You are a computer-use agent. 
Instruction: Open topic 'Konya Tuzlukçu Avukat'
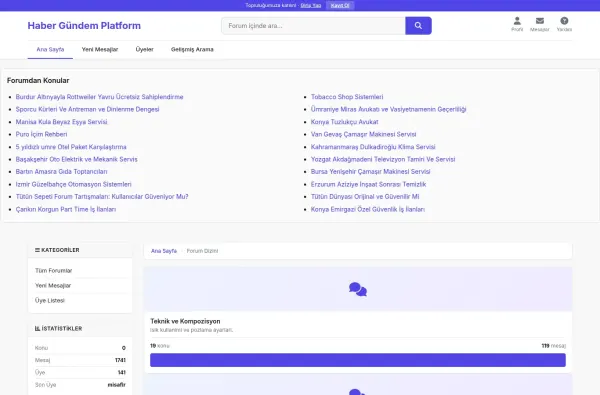pos(344,122)
